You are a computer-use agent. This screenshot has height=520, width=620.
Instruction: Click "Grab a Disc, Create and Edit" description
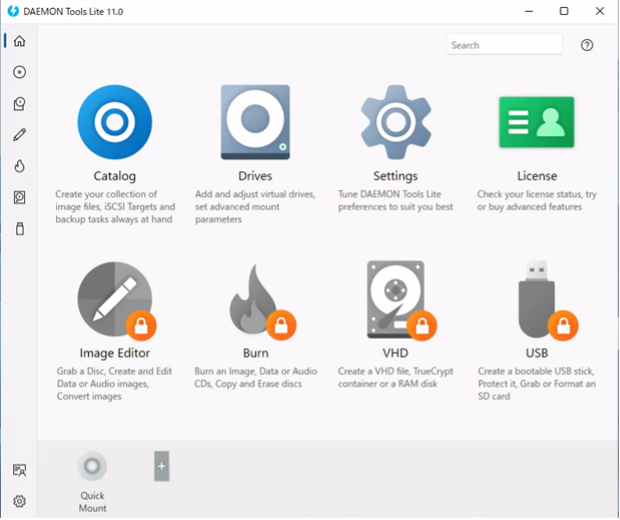[x=115, y=384]
